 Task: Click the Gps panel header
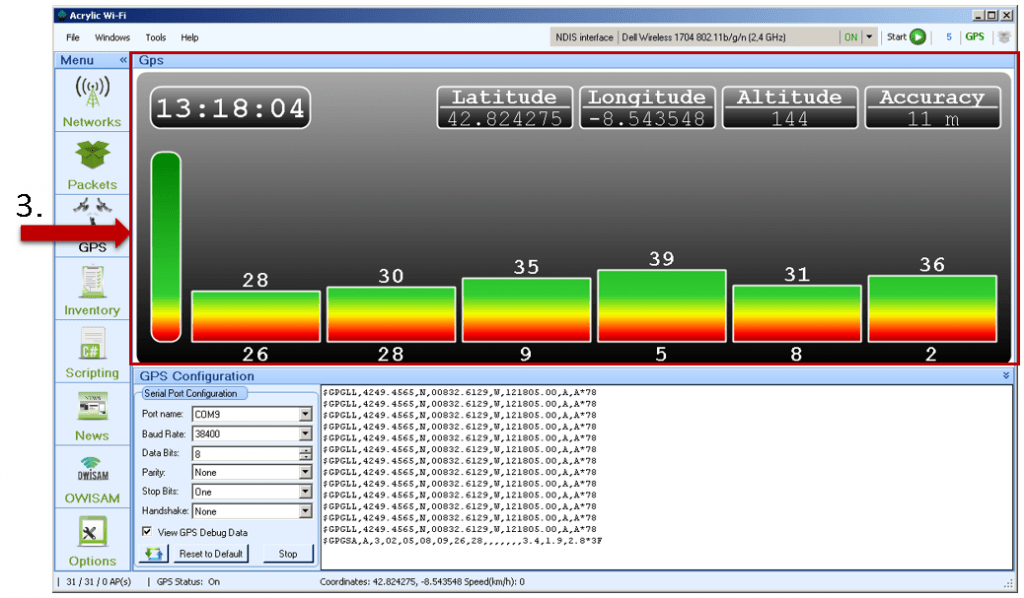click(x=573, y=60)
